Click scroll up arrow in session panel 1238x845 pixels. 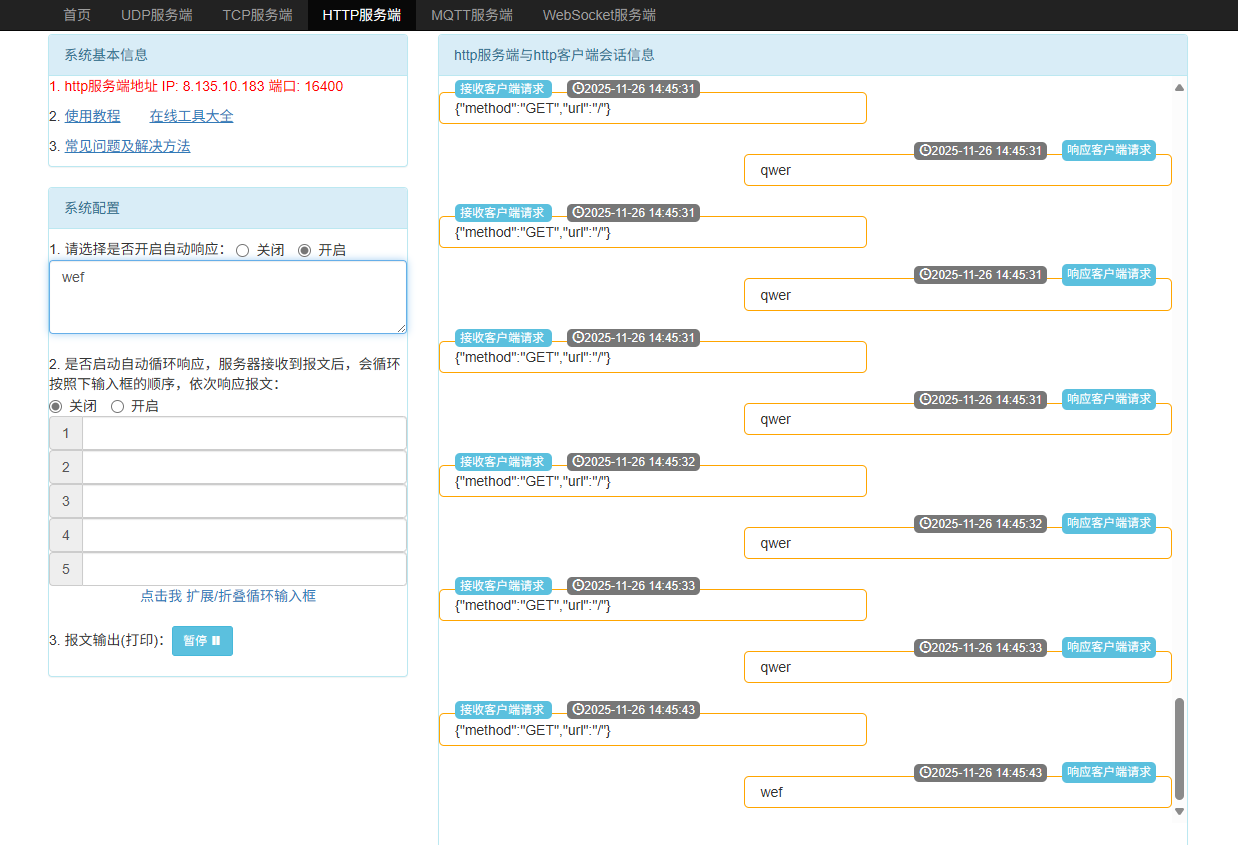click(x=1179, y=88)
